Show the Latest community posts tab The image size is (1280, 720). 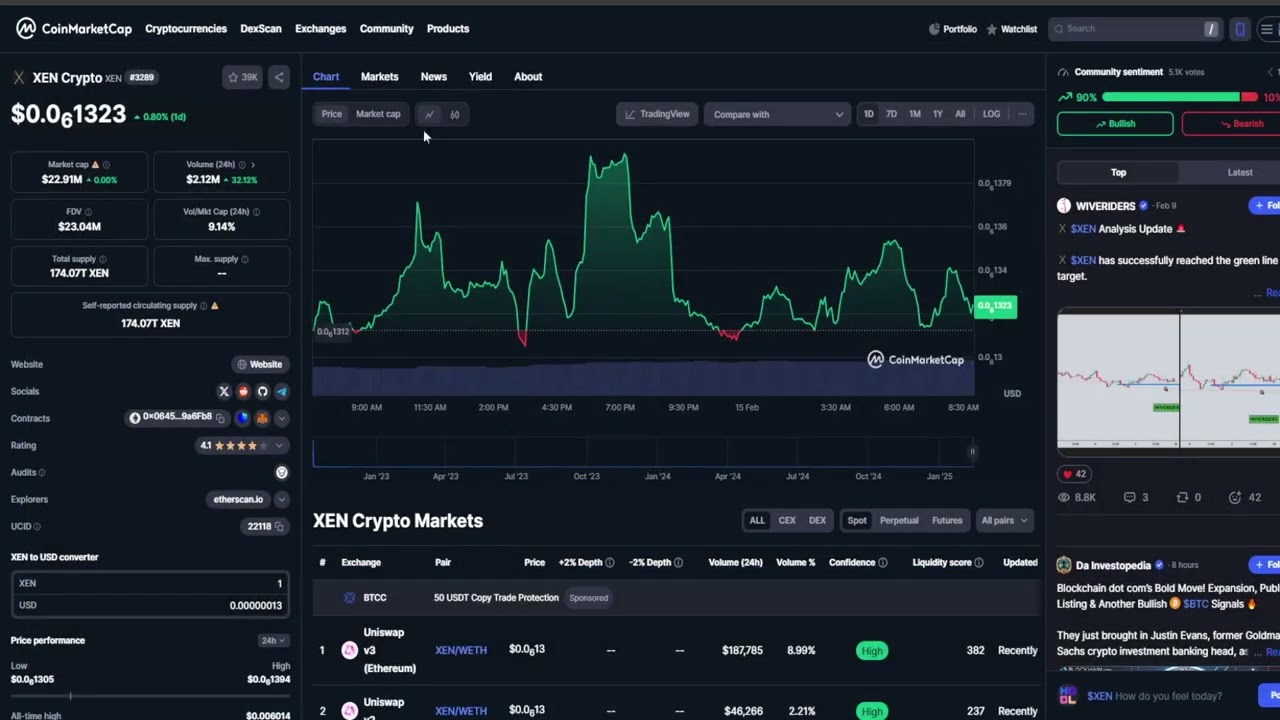click(1240, 173)
